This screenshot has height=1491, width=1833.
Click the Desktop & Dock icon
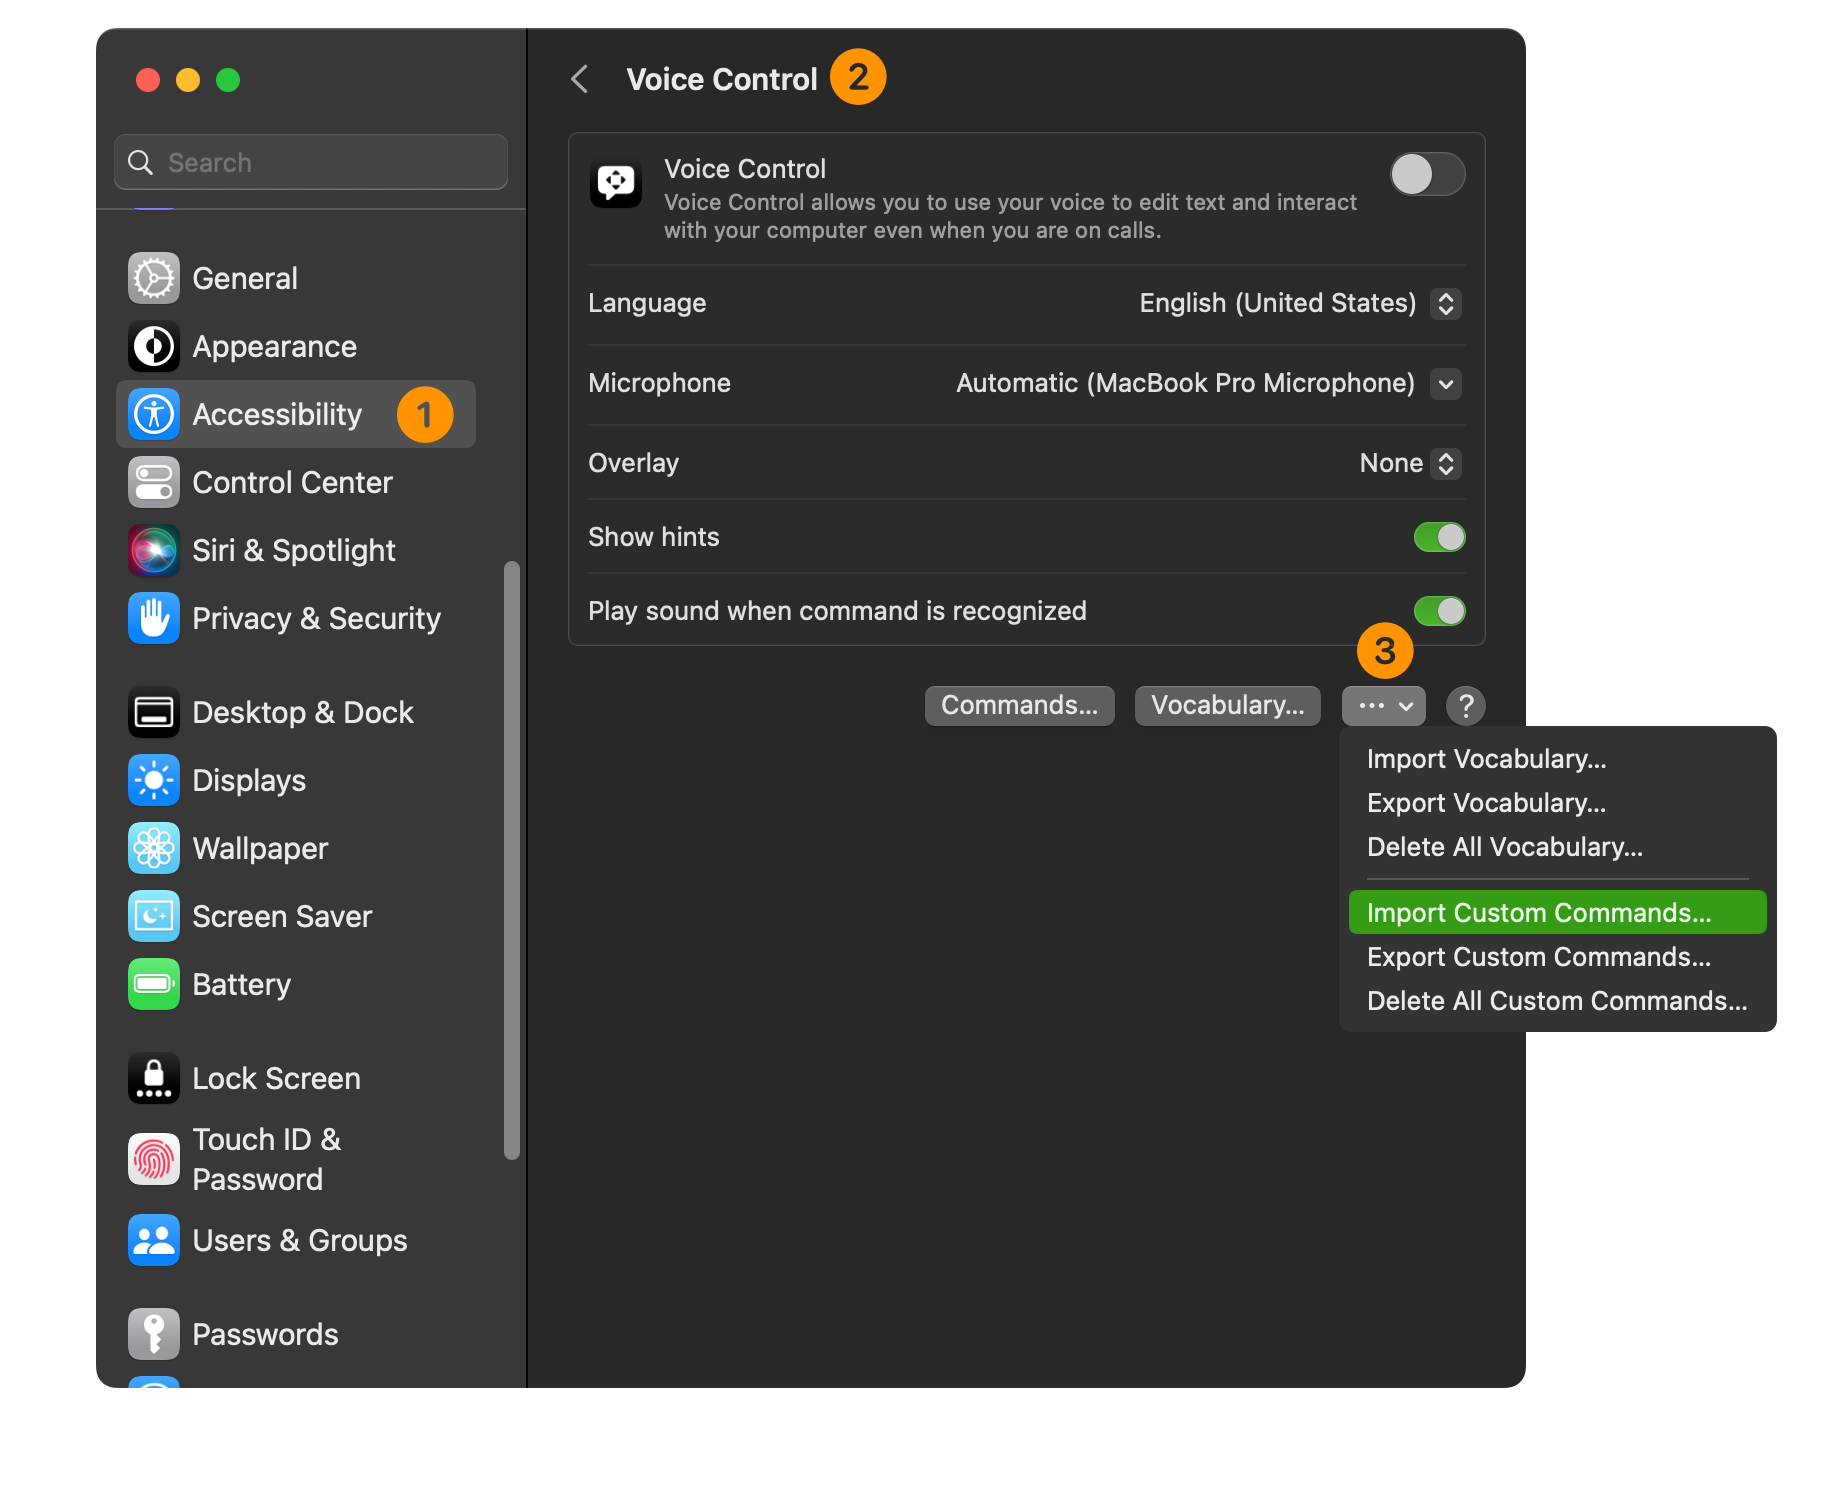(x=153, y=712)
